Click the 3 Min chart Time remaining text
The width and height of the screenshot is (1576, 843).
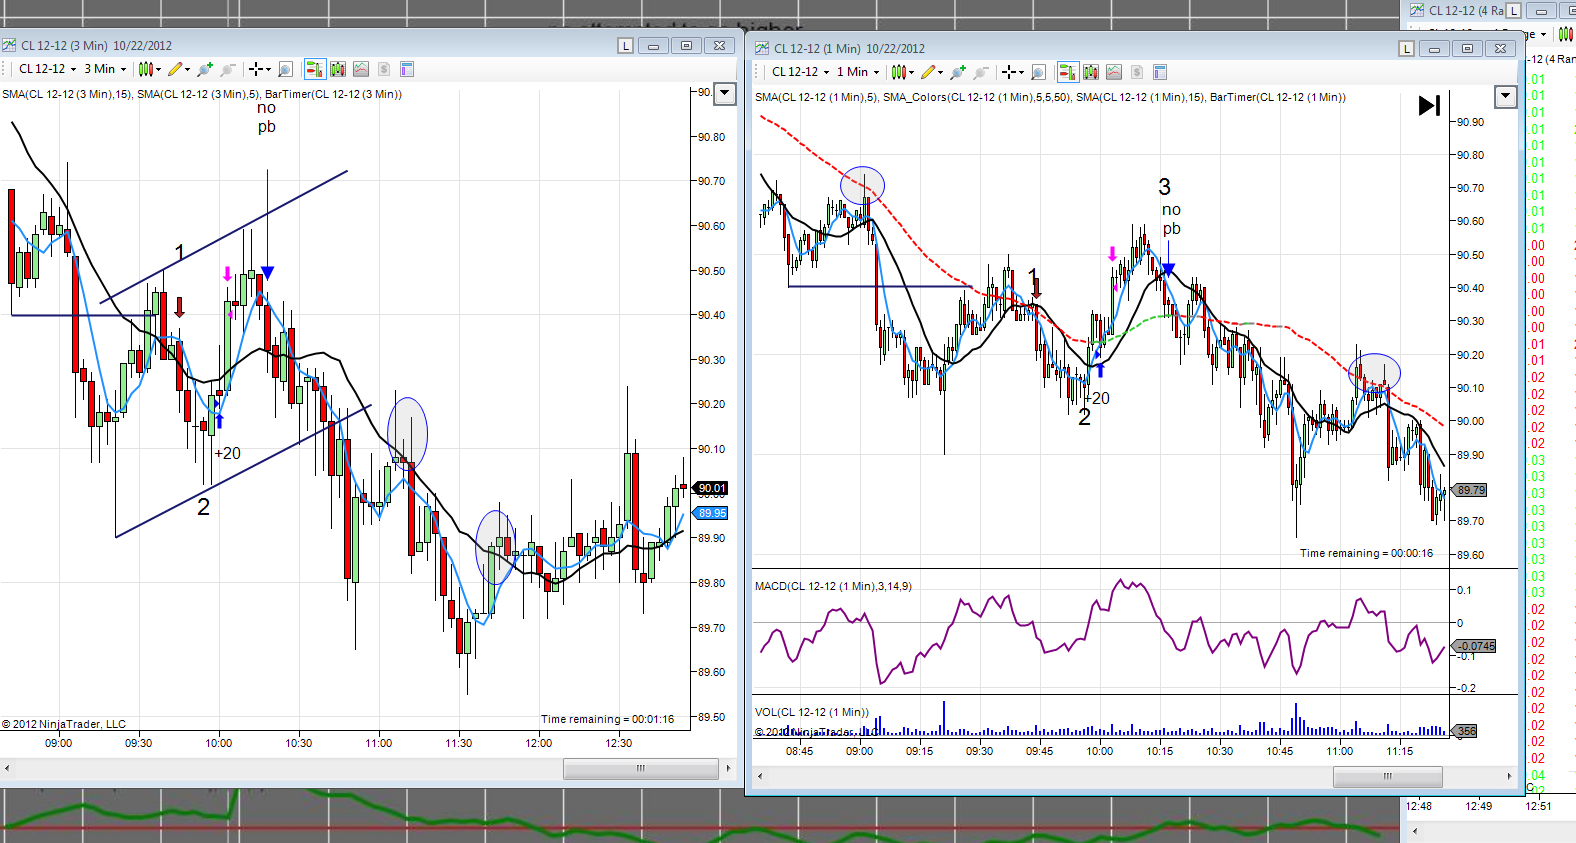pyautogui.click(x=608, y=719)
